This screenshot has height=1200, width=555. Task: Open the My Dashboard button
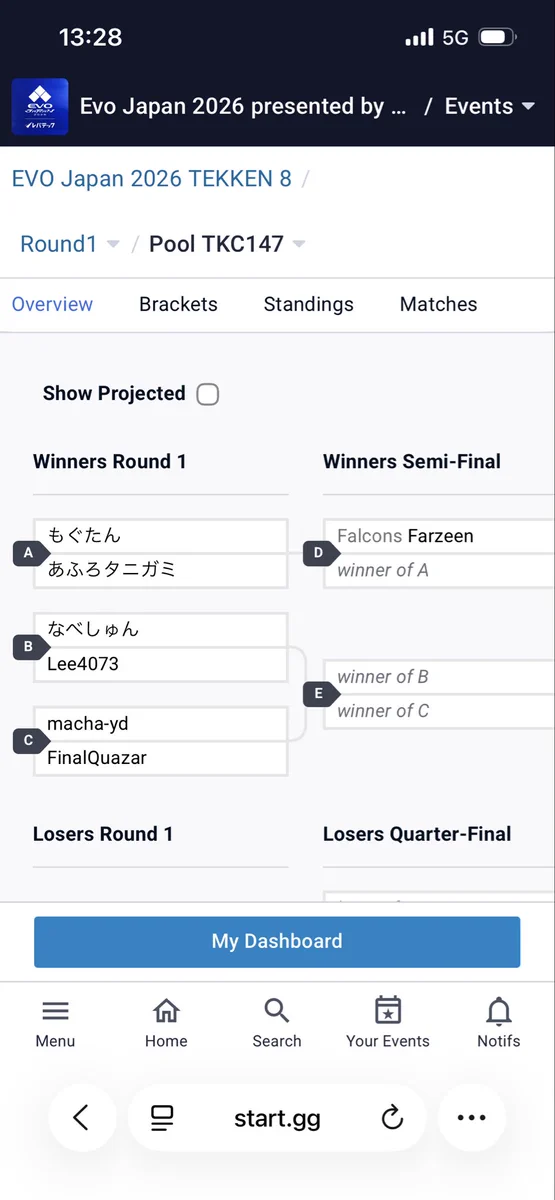click(277, 941)
